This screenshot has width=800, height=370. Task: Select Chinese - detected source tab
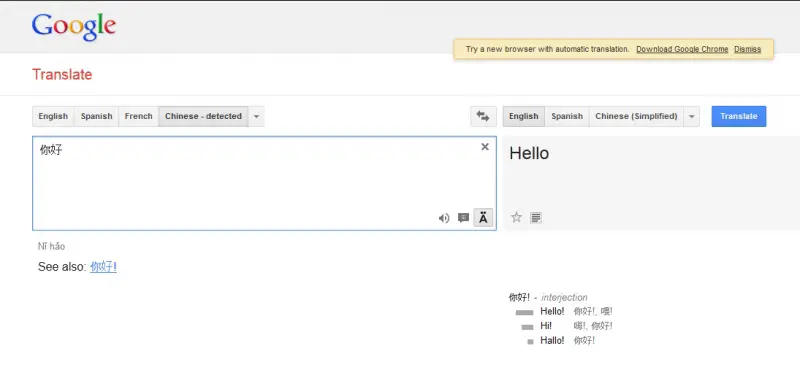pyautogui.click(x=204, y=116)
